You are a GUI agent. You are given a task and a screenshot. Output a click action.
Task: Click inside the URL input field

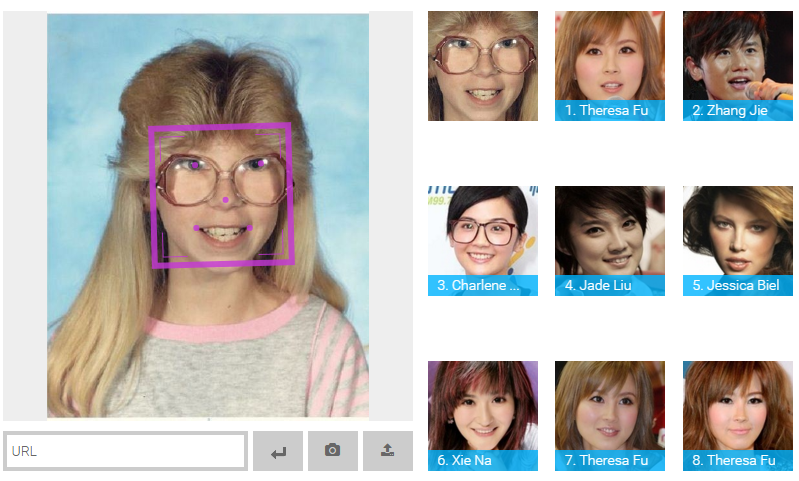(125, 451)
